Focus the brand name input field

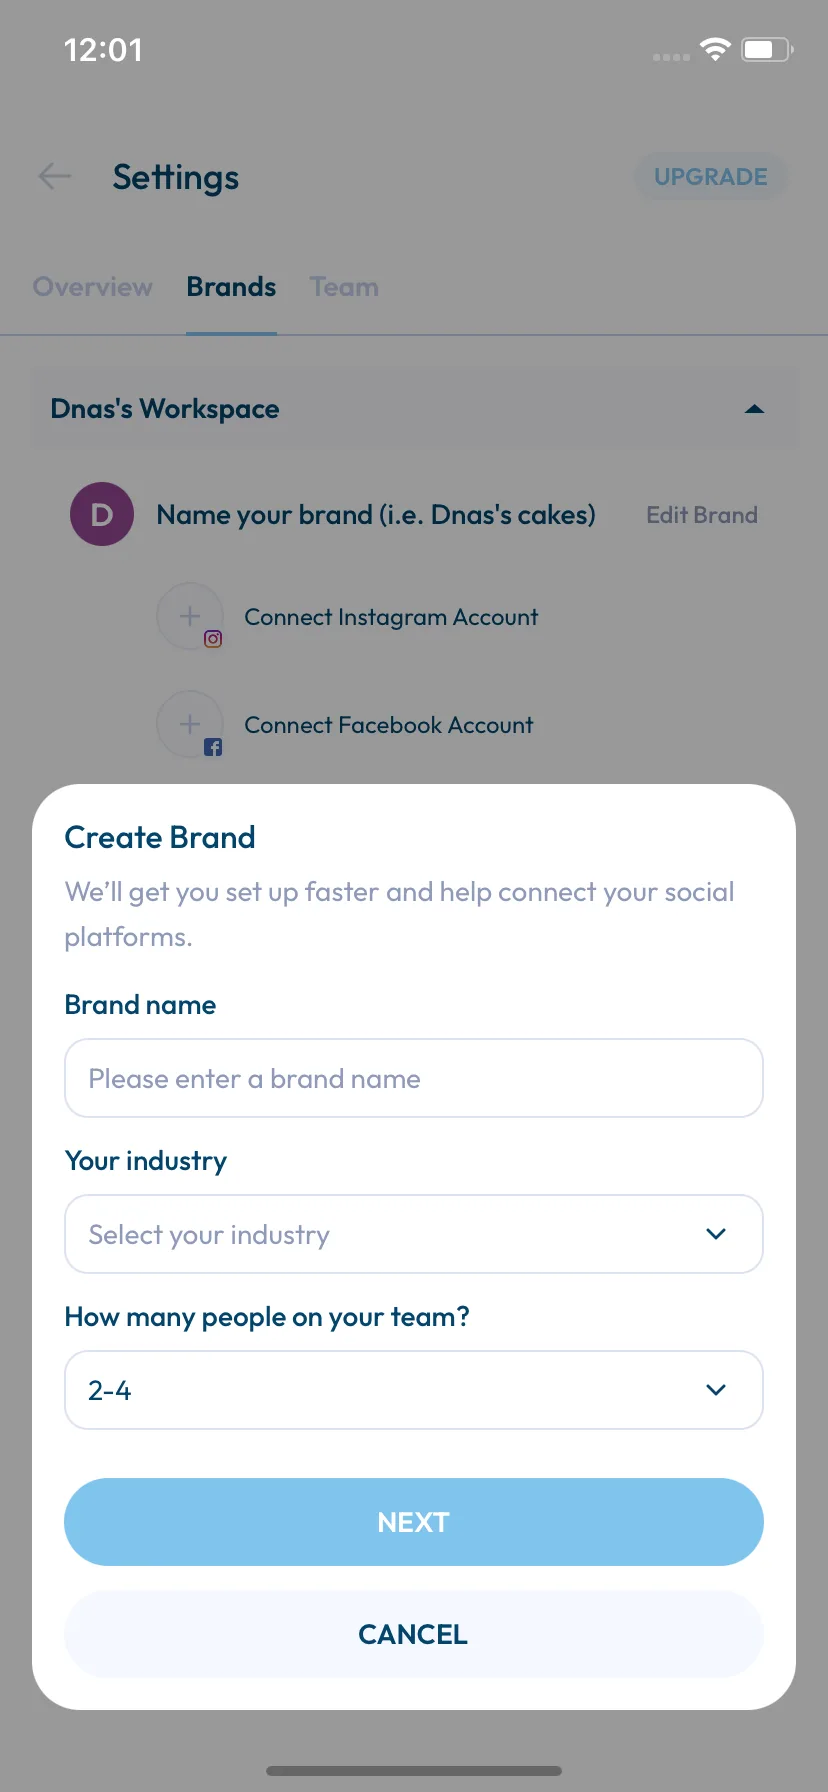414,1078
